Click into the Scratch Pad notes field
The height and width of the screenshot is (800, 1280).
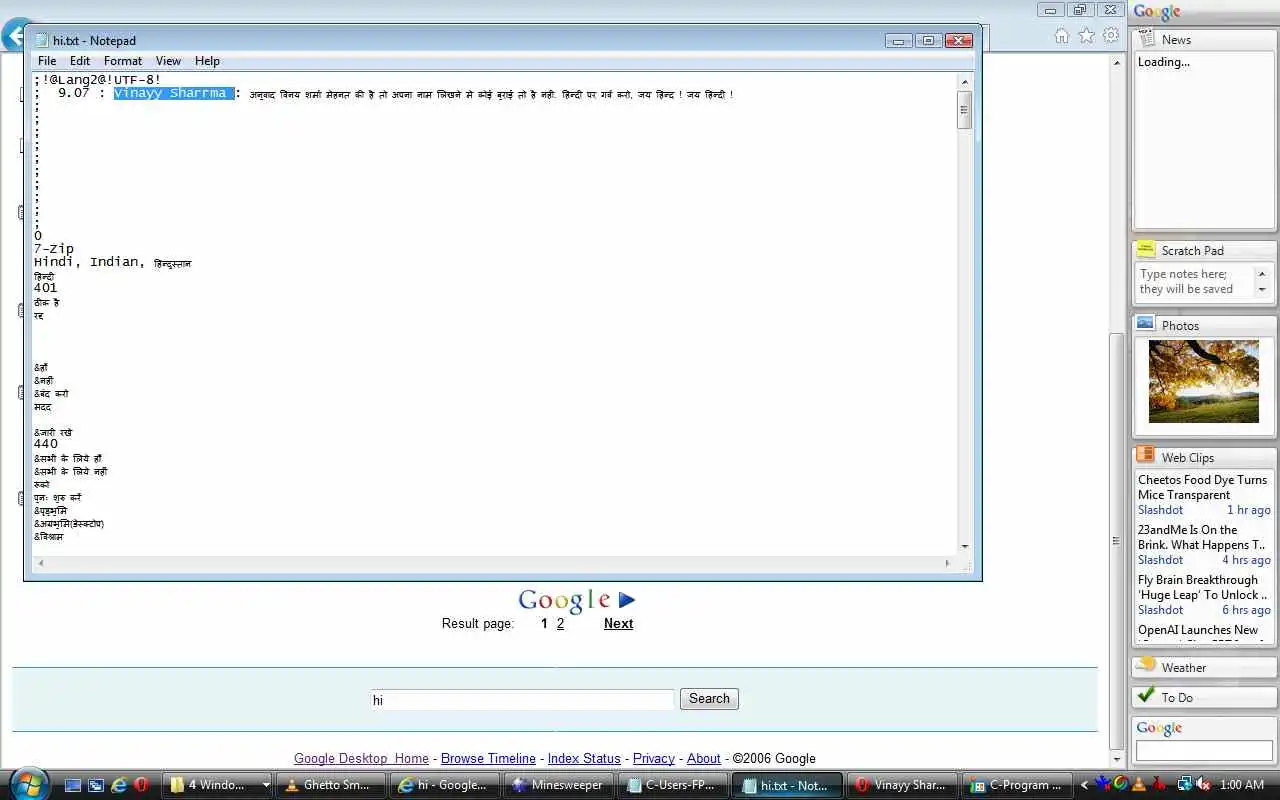(x=1196, y=281)
